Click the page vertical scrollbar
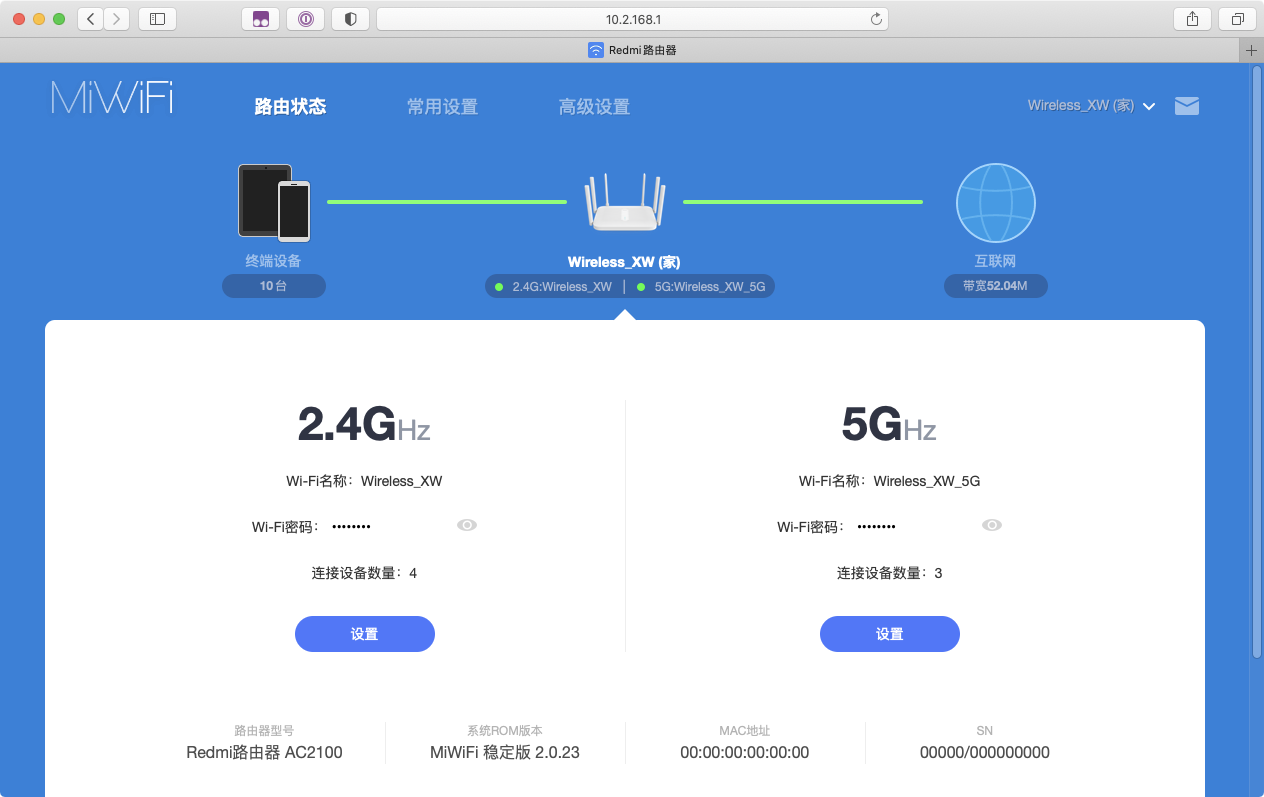 click(x=1257, y=360)
